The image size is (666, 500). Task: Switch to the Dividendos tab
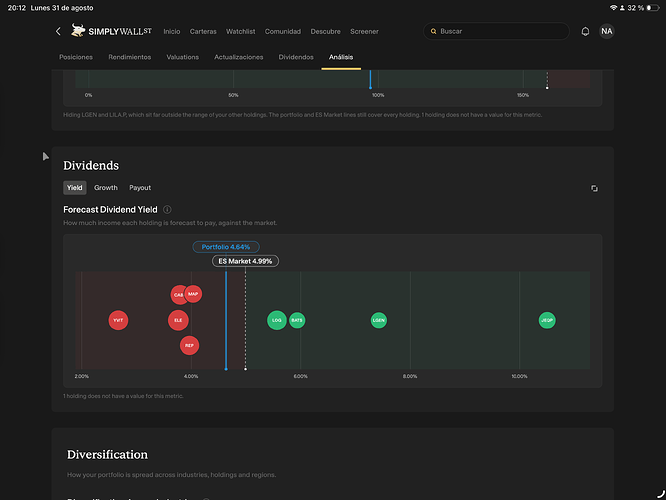pyautogui.click(x=296, y=57)
